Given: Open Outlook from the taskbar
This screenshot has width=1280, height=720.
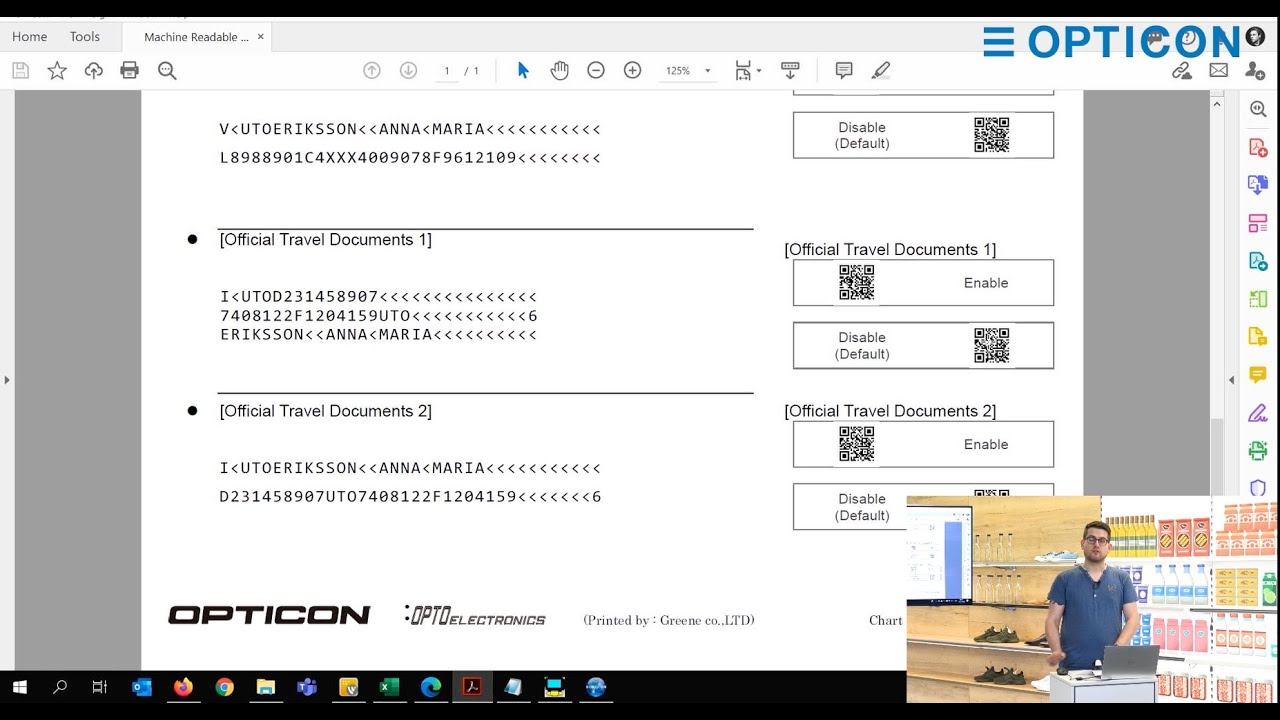Looking at the screenshot, I should point(142,687).
